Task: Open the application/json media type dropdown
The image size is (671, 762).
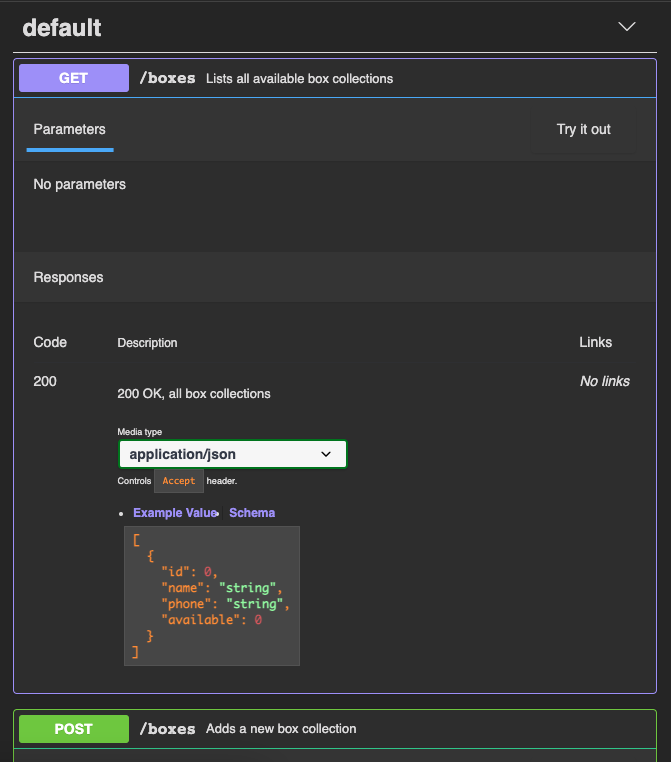Action: [232, 454]
